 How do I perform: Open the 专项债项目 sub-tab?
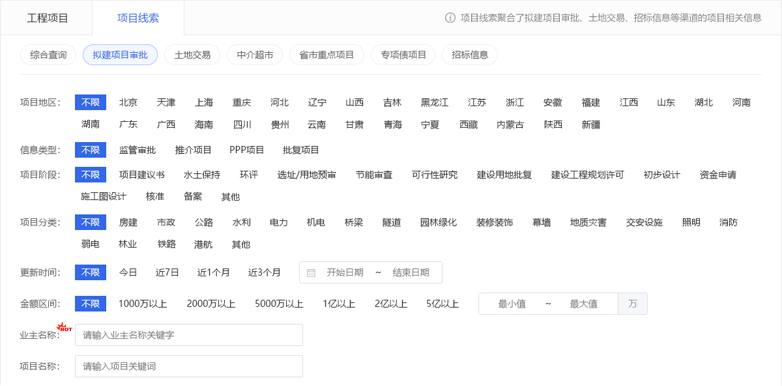[403, 55]
